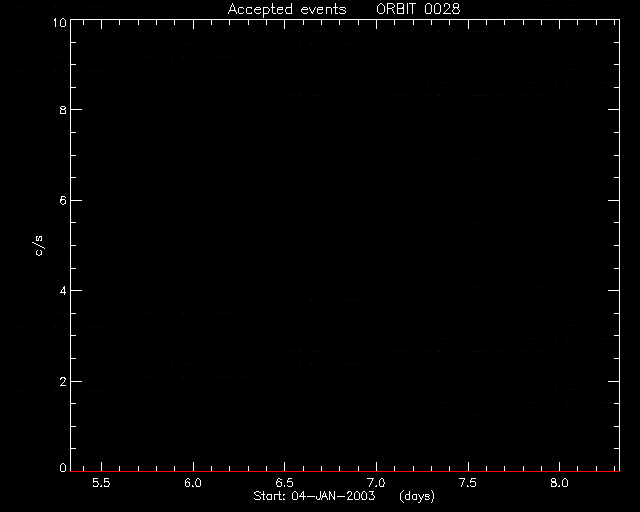Click the '(days)' unit label

click(x=417, y=496)
